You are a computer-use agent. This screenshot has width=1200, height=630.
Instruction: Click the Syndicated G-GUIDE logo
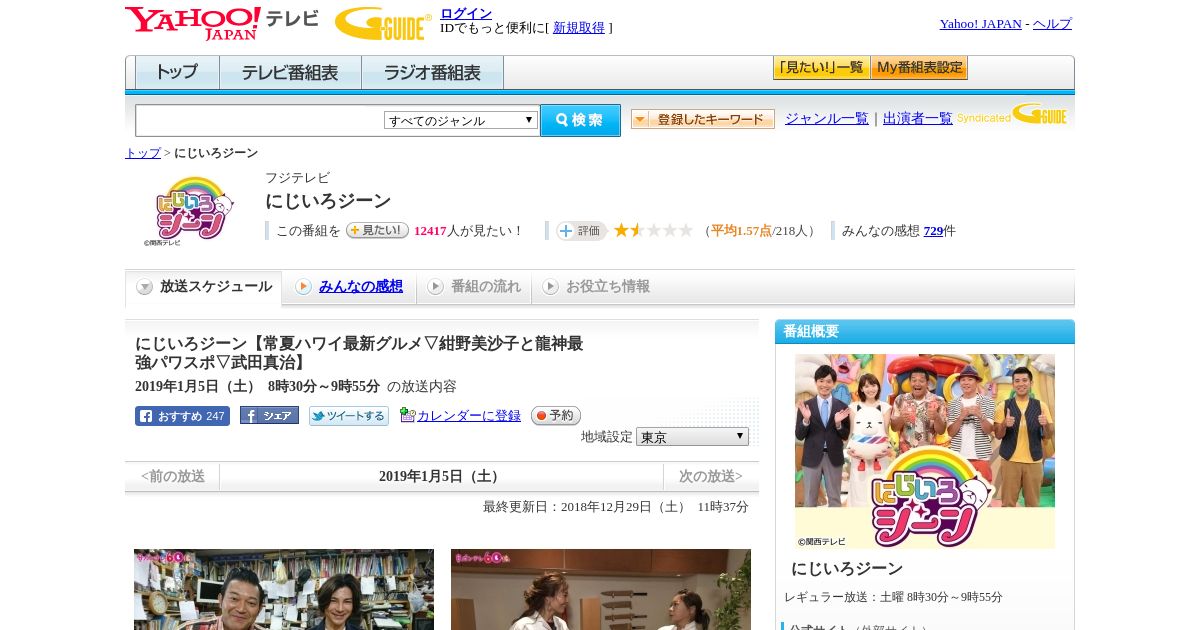tap(1012, 115)
